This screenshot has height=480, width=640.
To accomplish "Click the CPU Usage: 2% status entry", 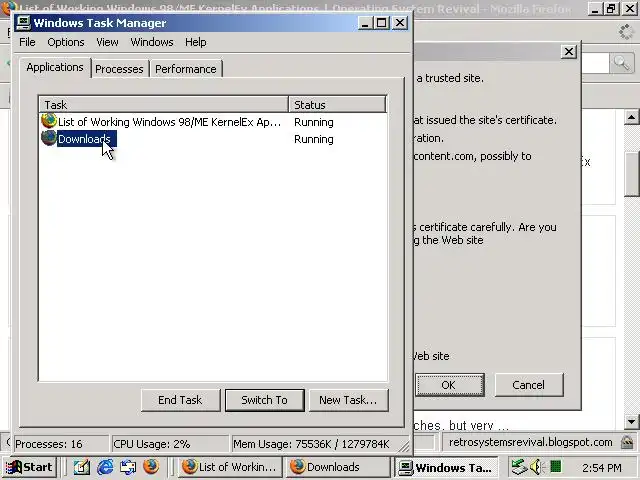I will pyautogui.click(x=170, y=444).
